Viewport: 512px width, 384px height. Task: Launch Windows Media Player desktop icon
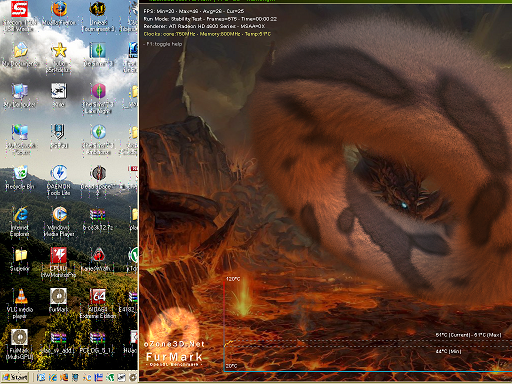tap(59, 221)
